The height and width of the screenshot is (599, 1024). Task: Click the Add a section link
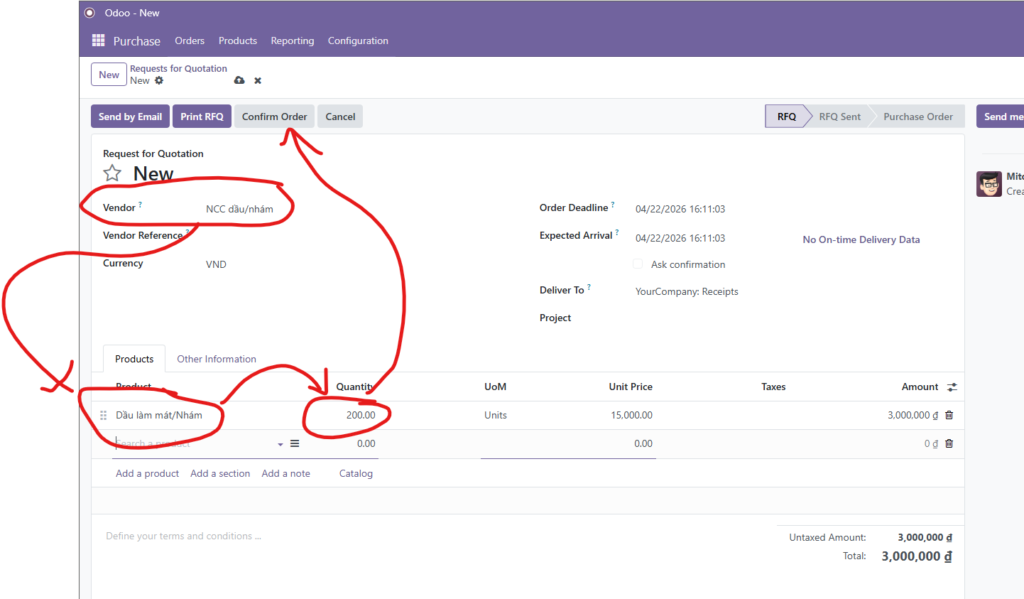(x=220, y=473)
